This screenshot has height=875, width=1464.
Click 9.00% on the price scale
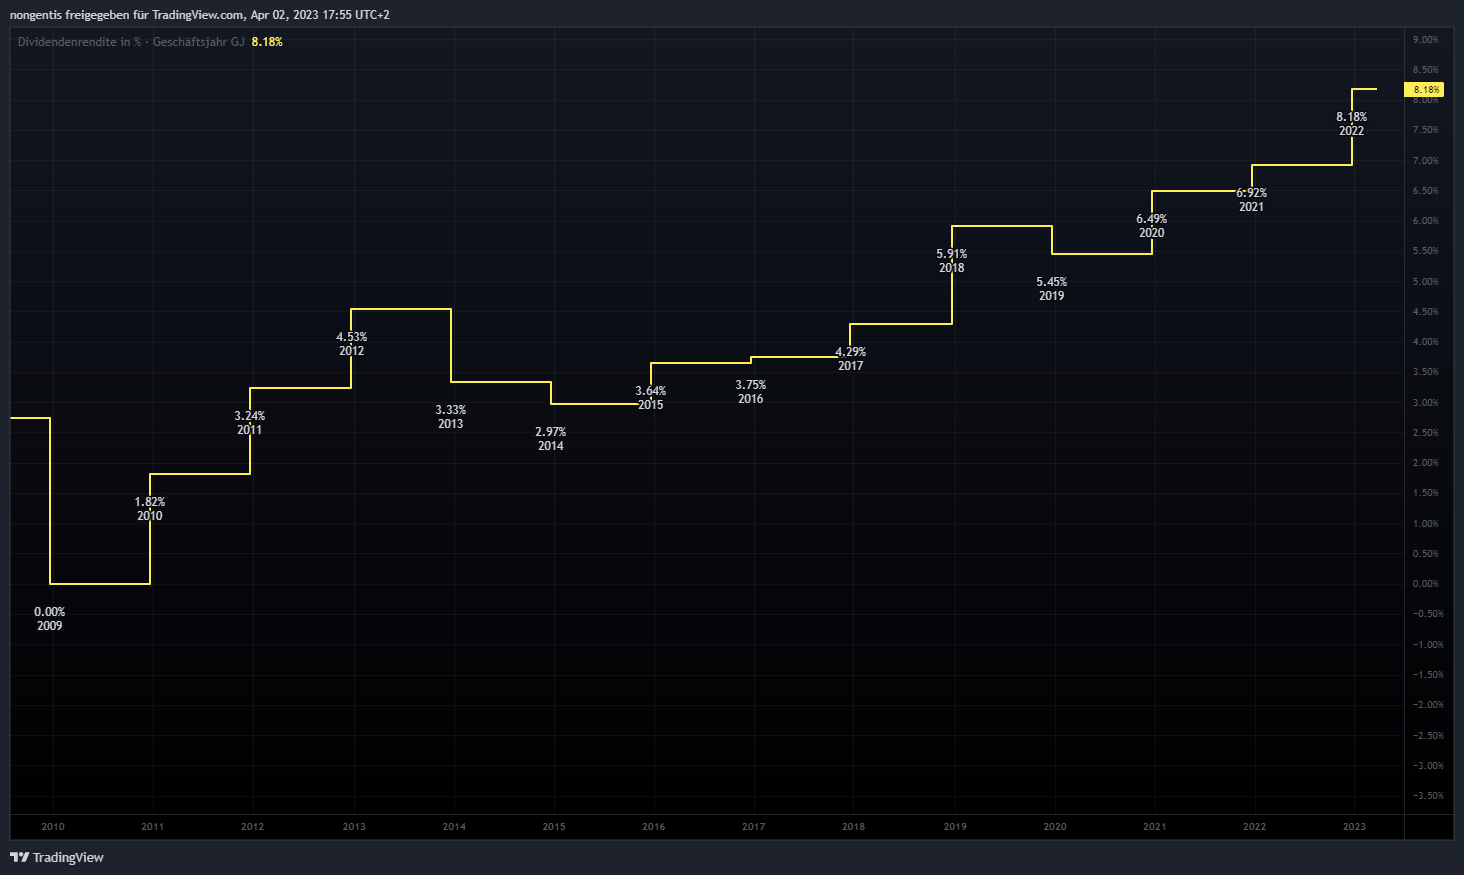pyautogui.click(x=1426, y=40)
